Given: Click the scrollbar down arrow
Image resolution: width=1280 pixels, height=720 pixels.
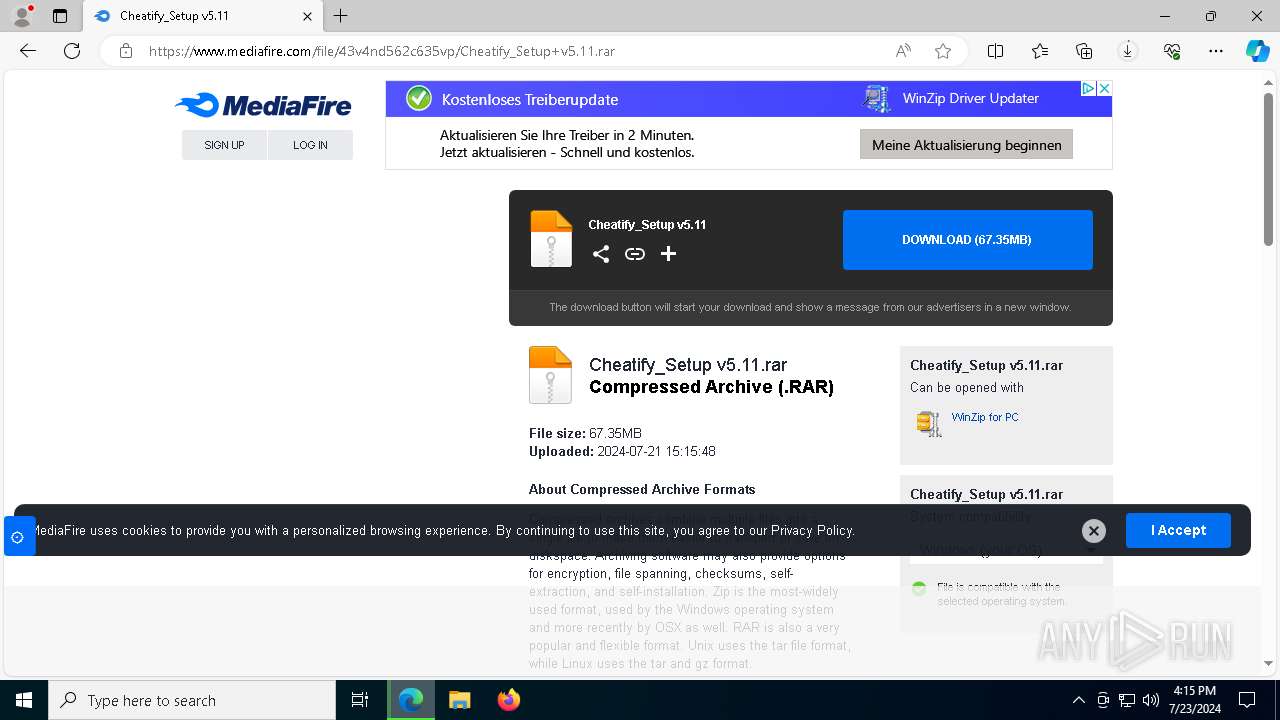Looking at the screenshot, I should tap(1268, 663).
